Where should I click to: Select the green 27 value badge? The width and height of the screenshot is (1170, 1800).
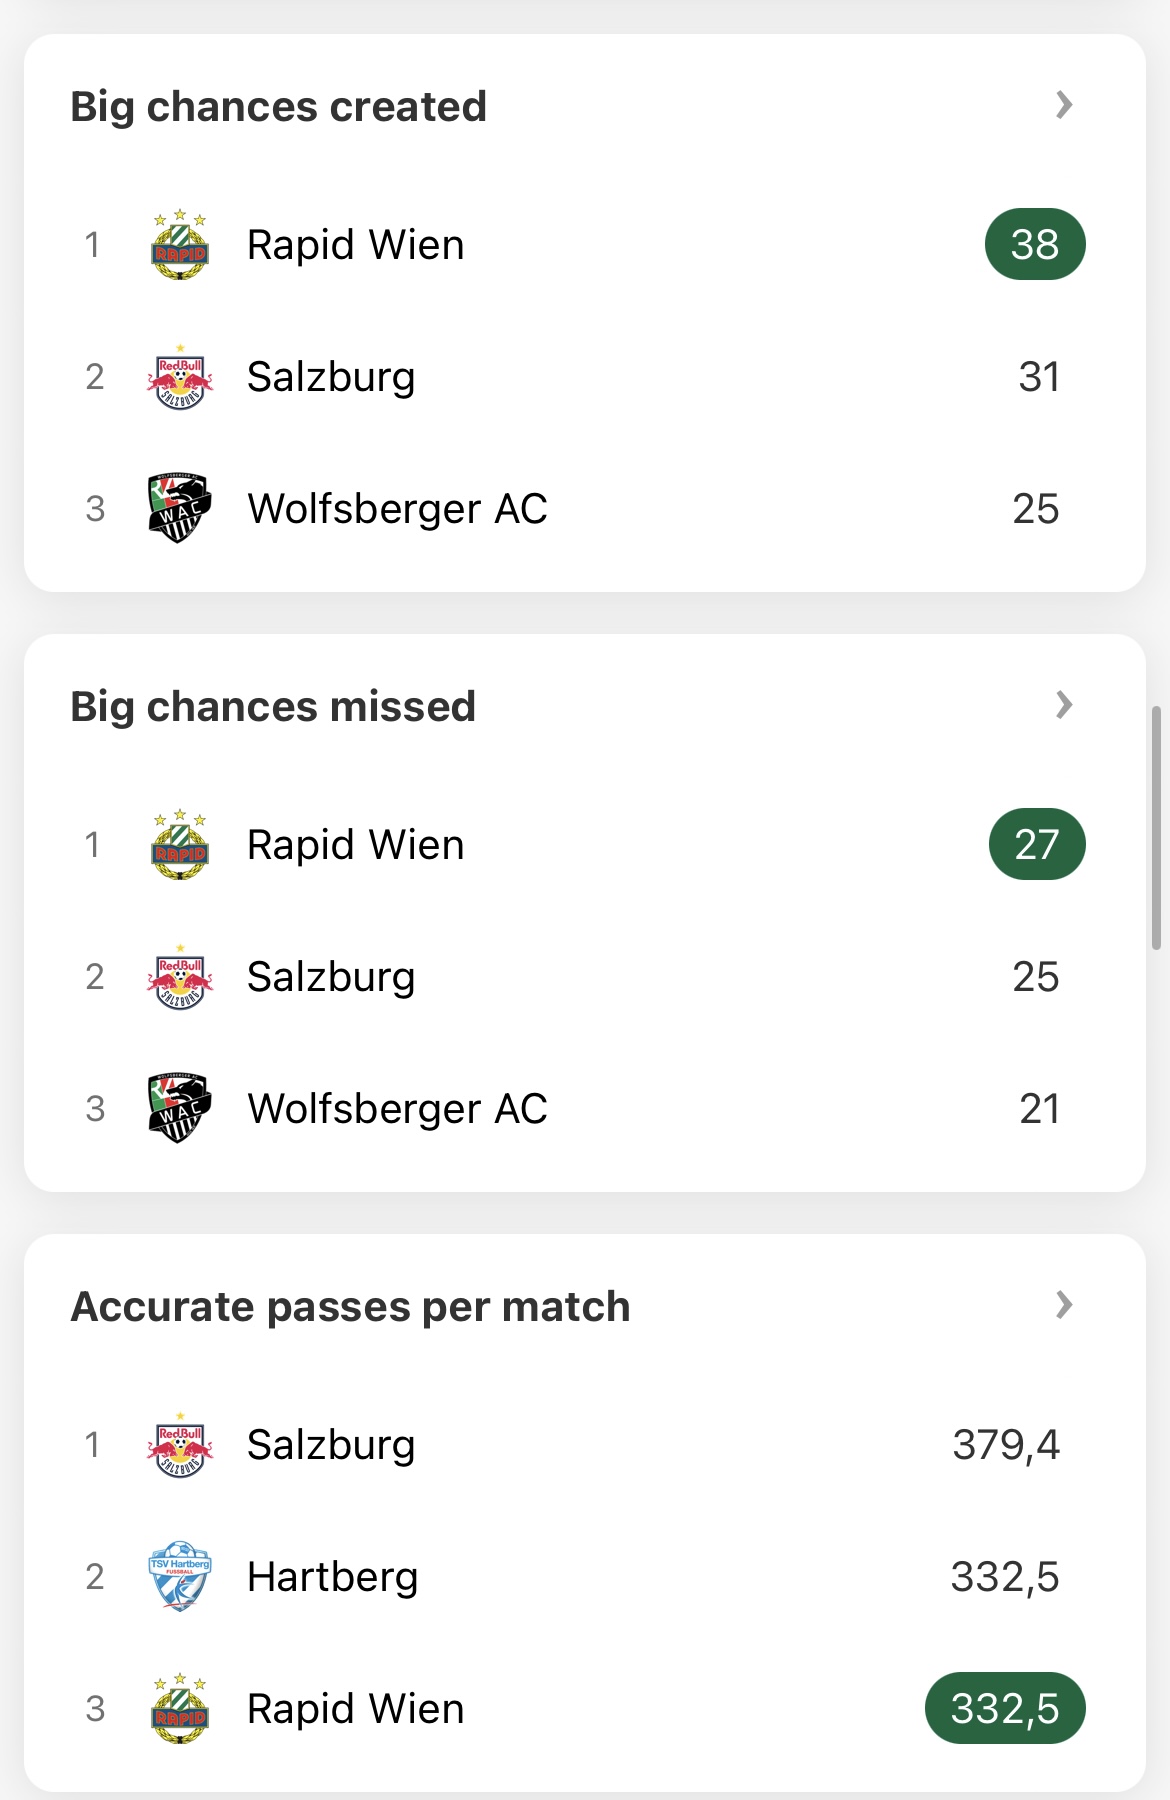(1037, 844)
